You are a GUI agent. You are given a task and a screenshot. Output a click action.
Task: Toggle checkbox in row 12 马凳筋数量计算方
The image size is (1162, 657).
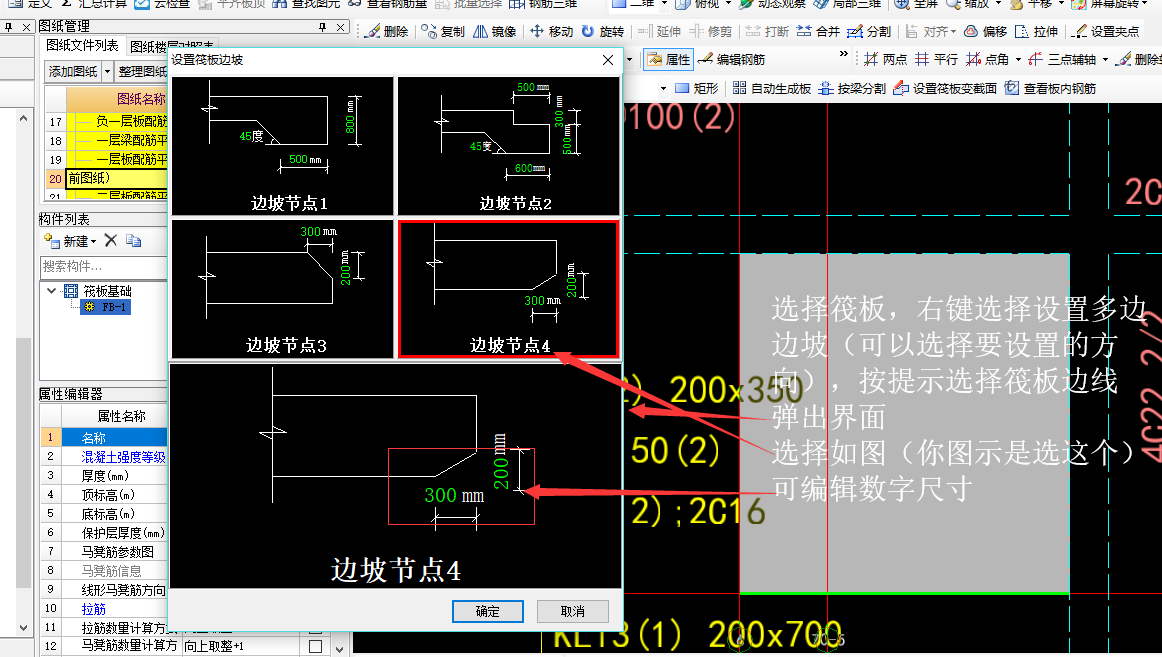(315, 646)
